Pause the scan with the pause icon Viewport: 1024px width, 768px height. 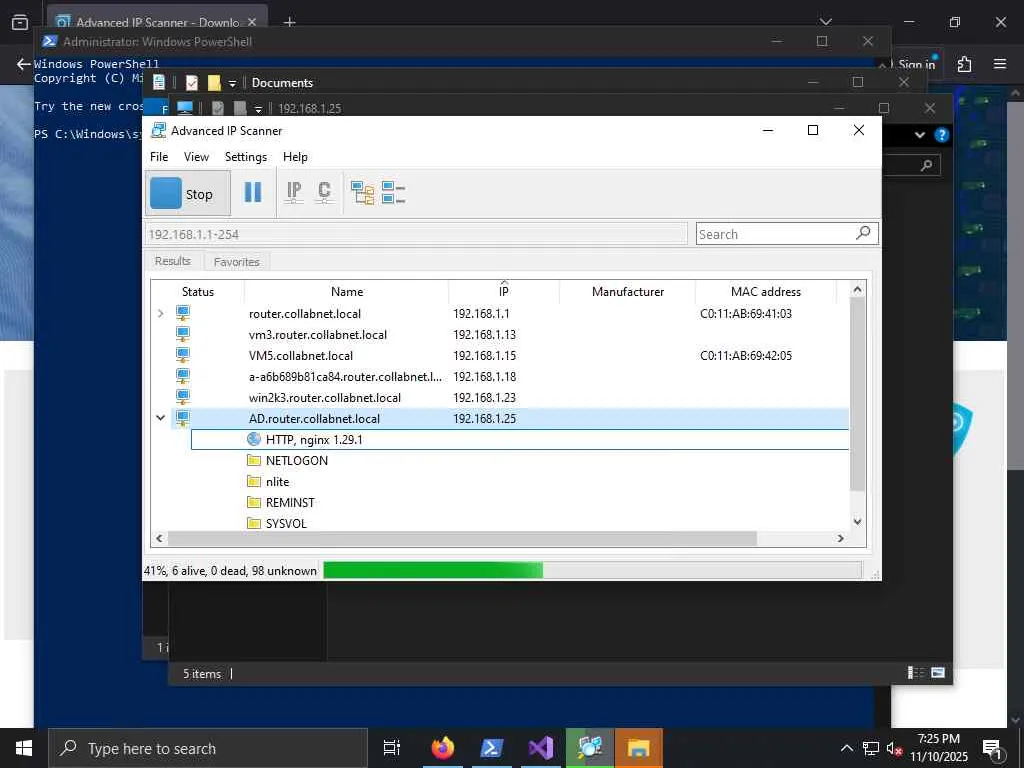point(253,192)
